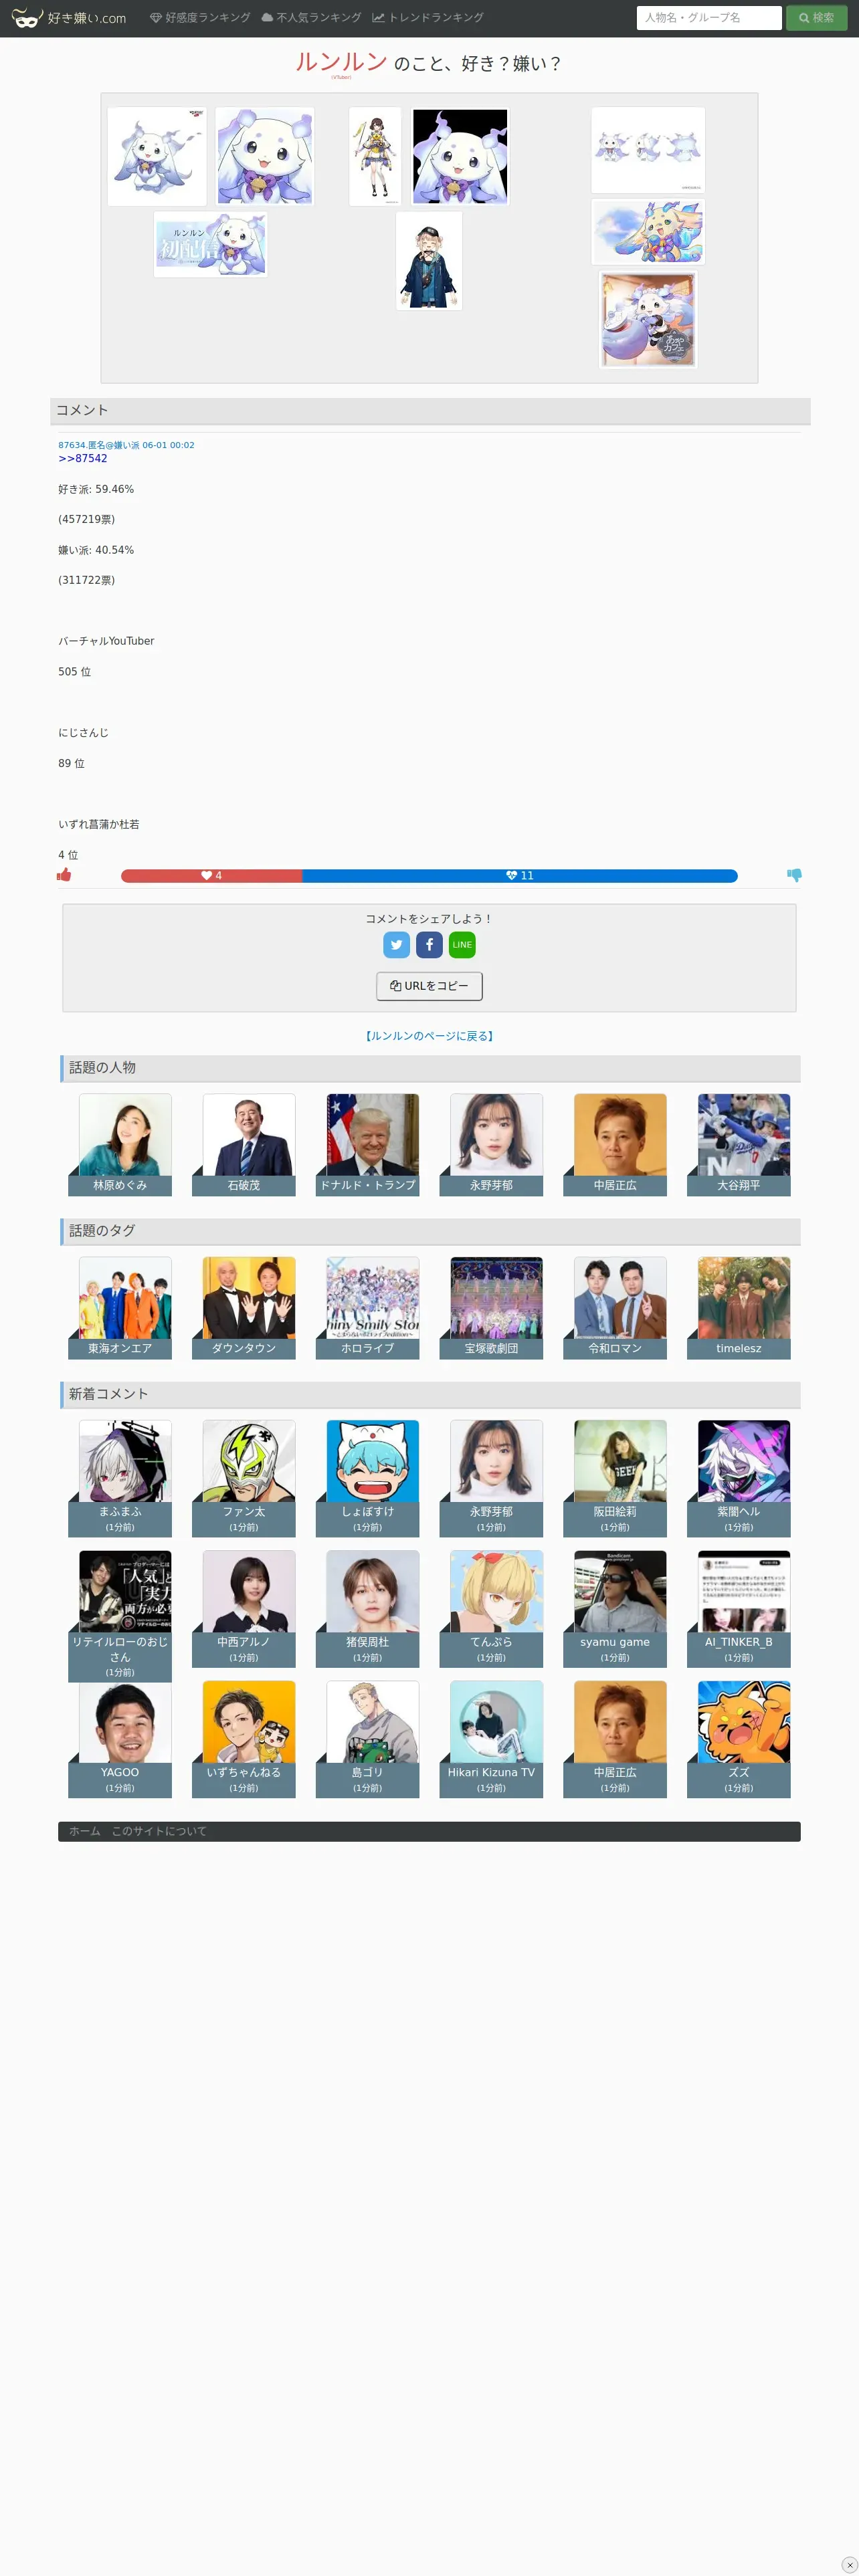Open 猪俣周杜 comment card

click(368, 1608)
